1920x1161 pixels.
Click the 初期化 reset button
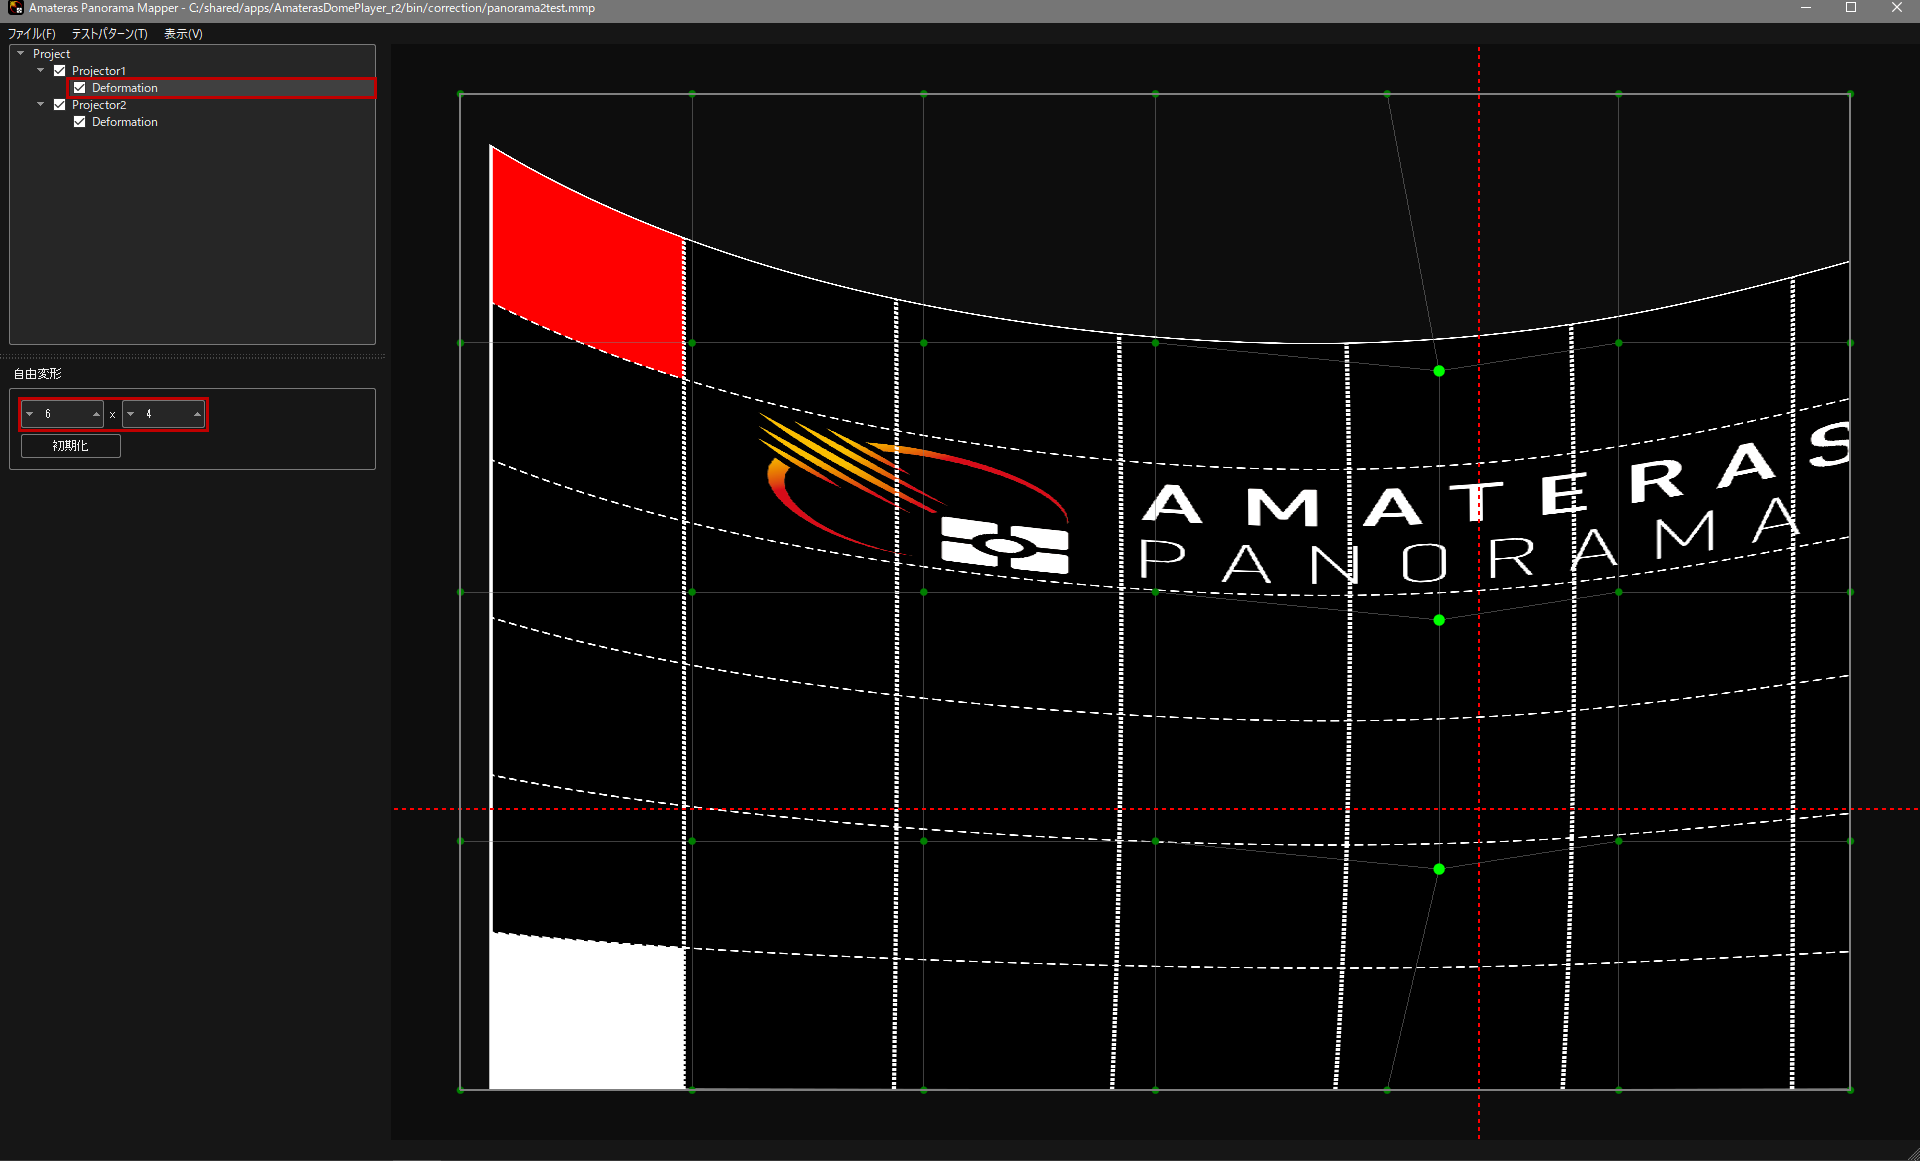(71, 446)
